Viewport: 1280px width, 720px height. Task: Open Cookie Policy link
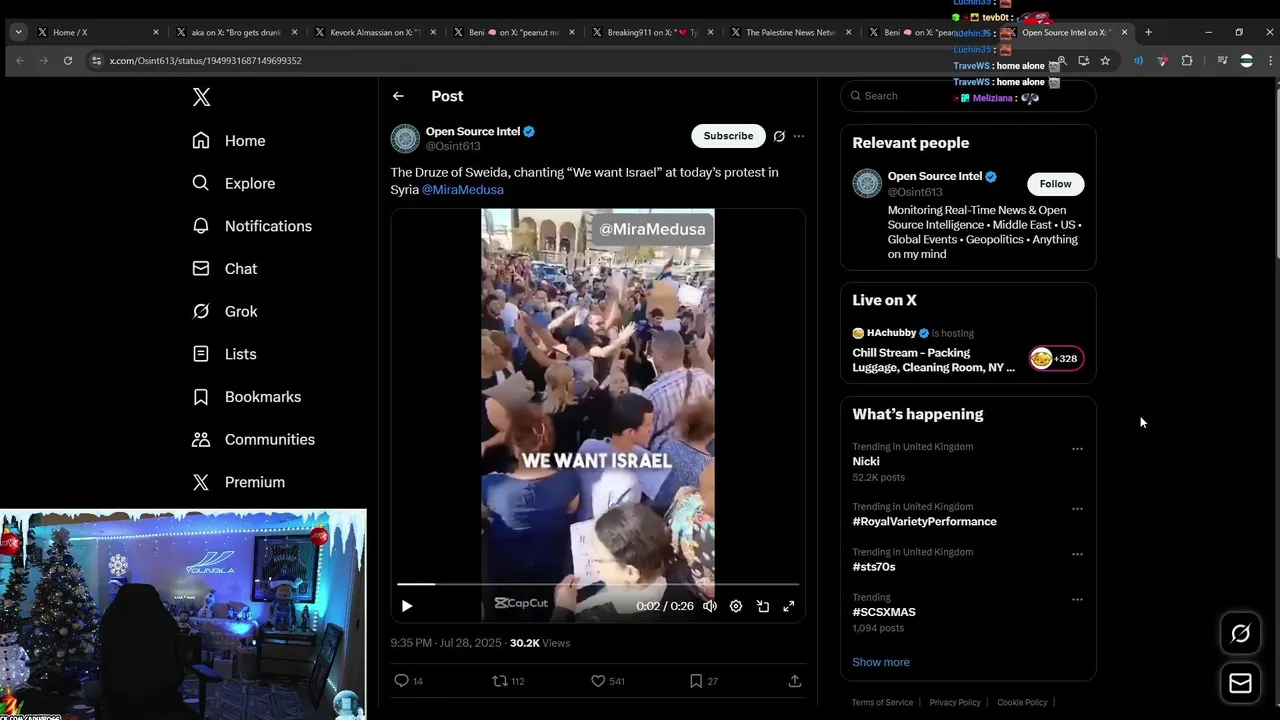pos(1022,702)
